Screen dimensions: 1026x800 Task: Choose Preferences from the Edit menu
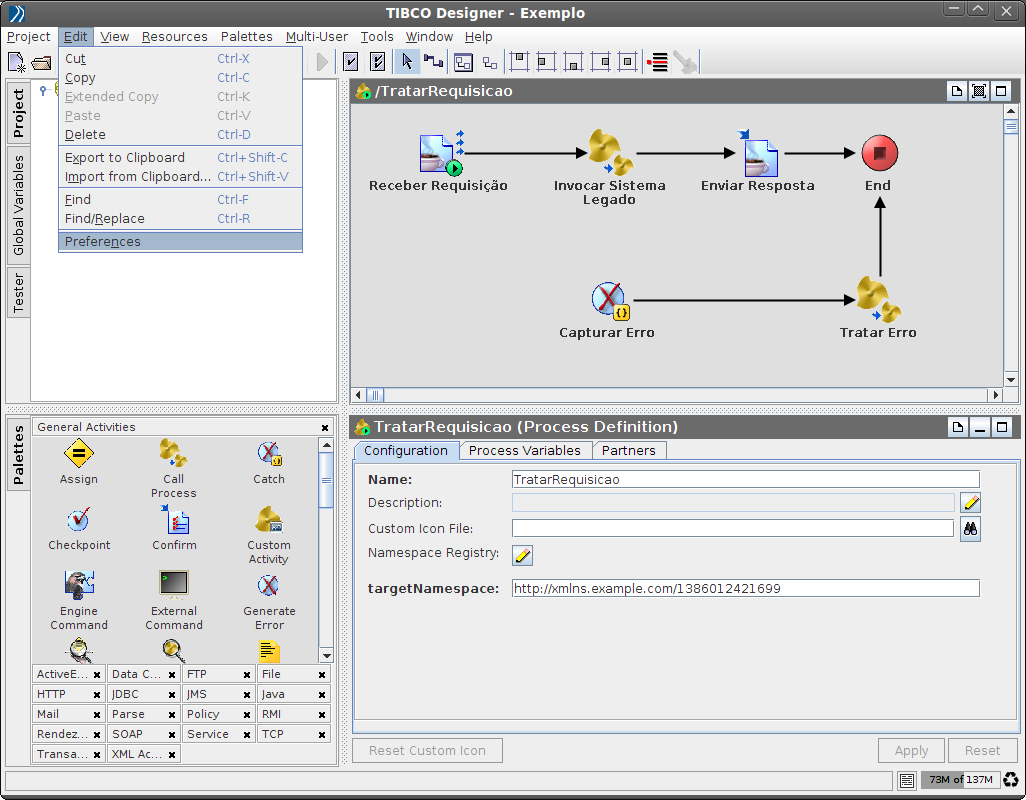[103, 242]
